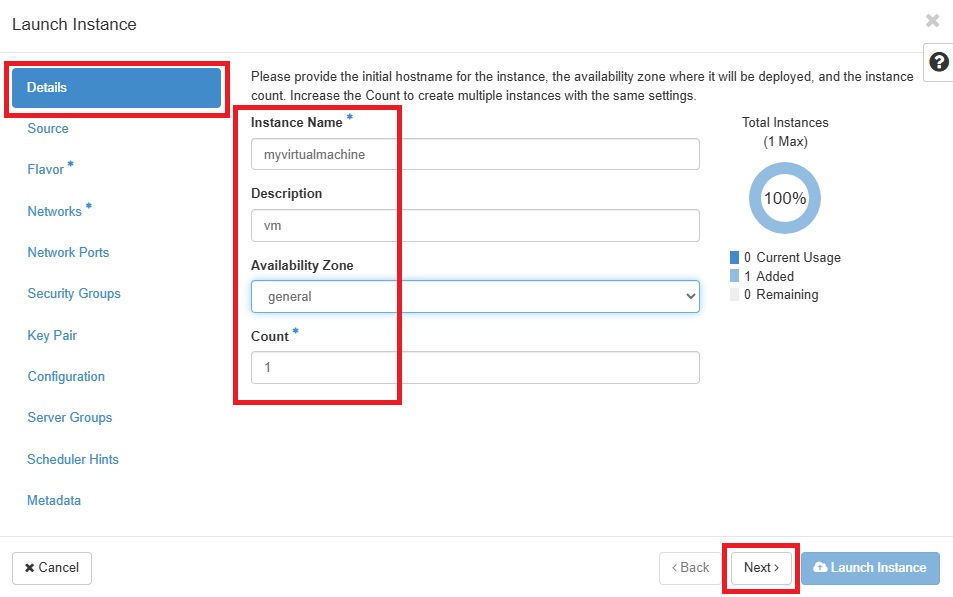Open the Flavor step
This screenshot has height=597, width=953.
pyautogui.click(x=46, y=170)
